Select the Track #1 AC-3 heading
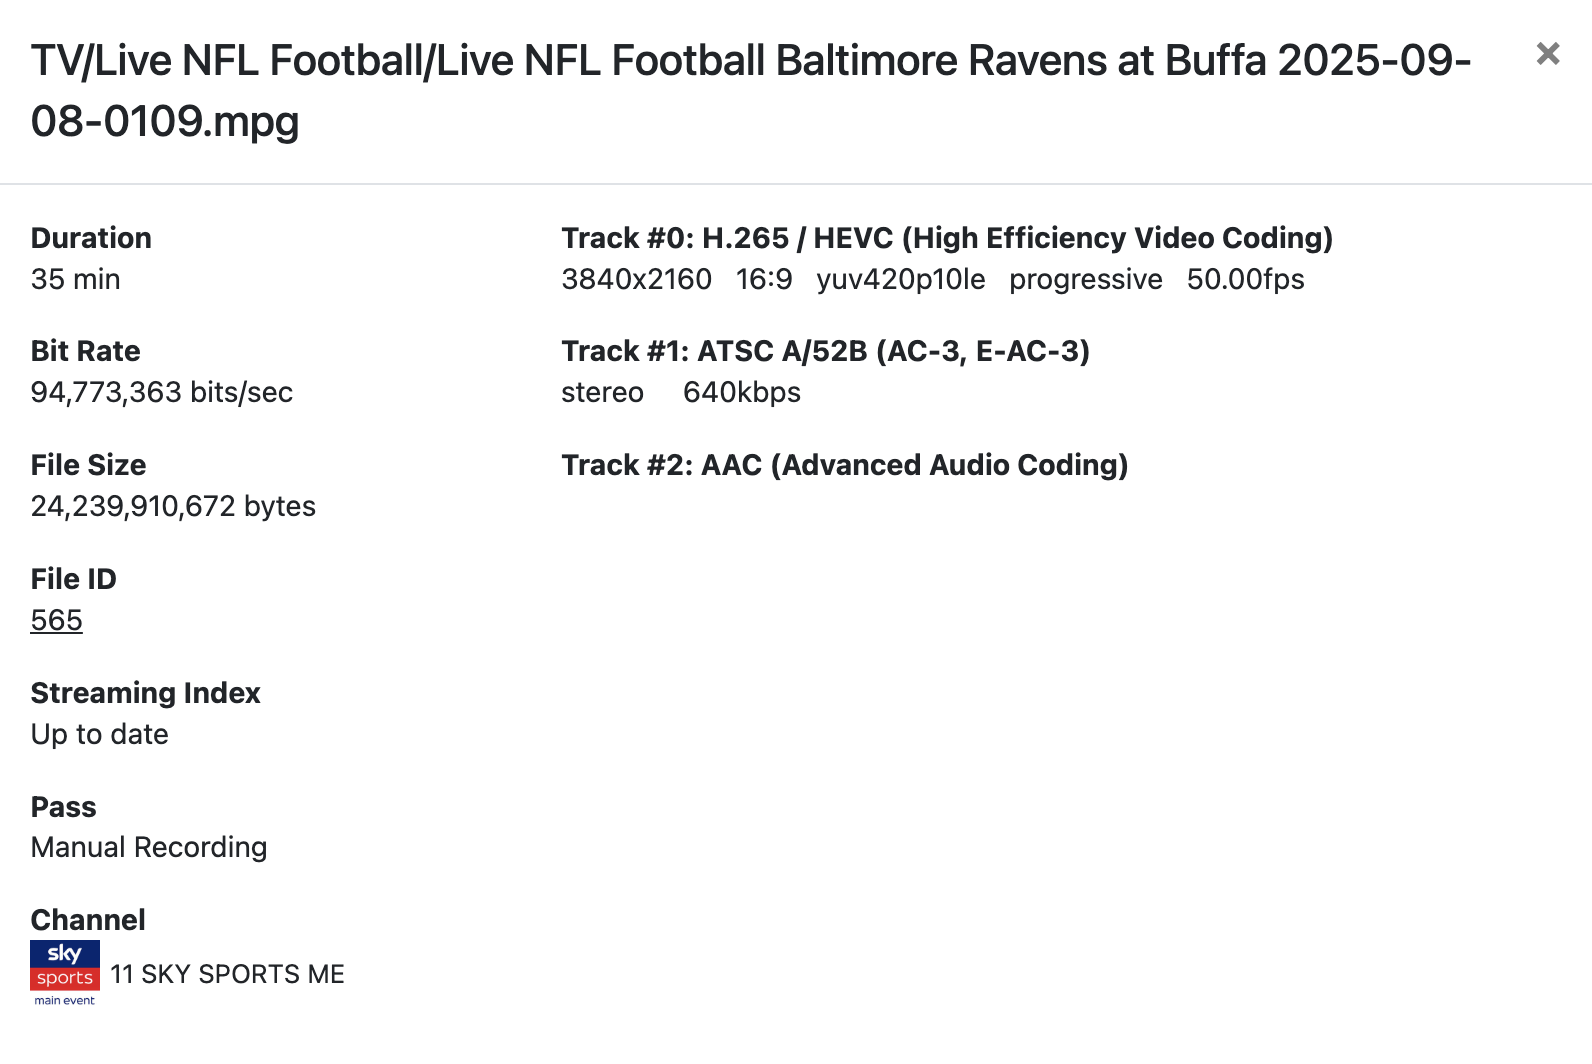The width and height of the screenshot is (1592, 1064). pos(825,352)
